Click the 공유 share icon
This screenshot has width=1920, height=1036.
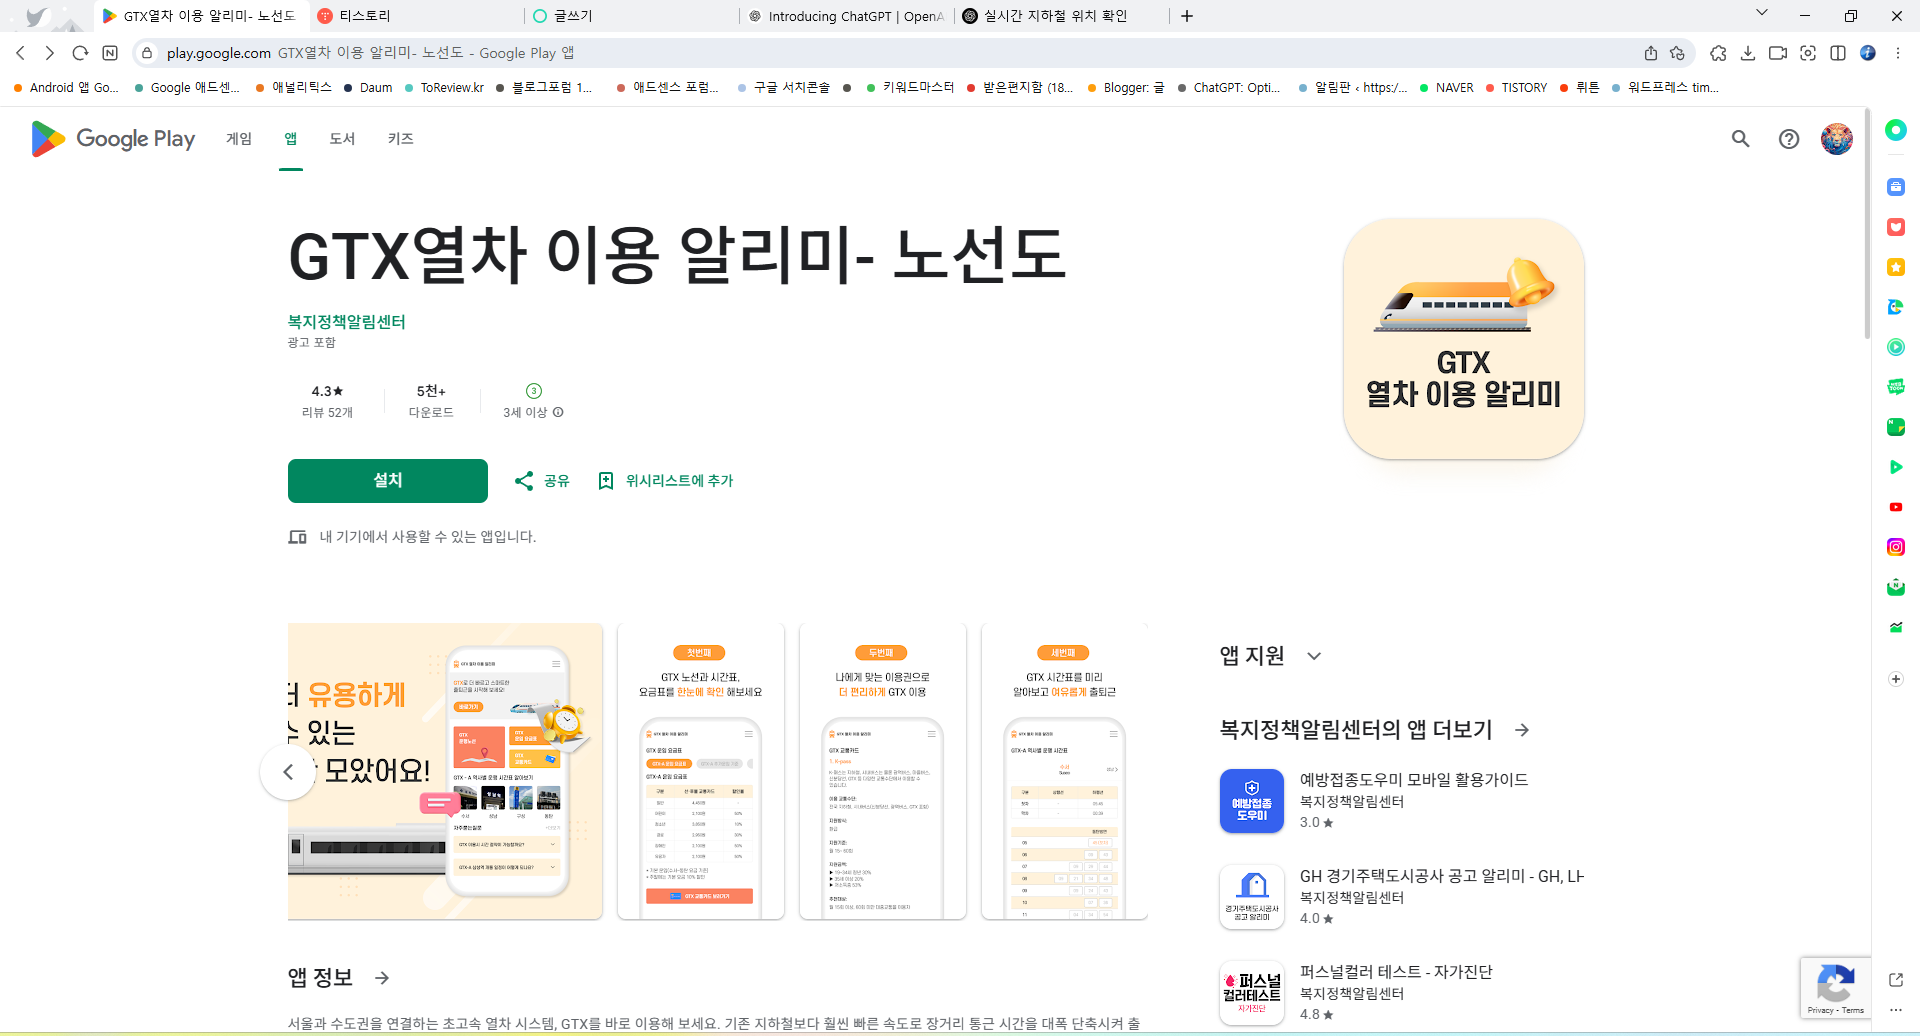coord(524,481)
